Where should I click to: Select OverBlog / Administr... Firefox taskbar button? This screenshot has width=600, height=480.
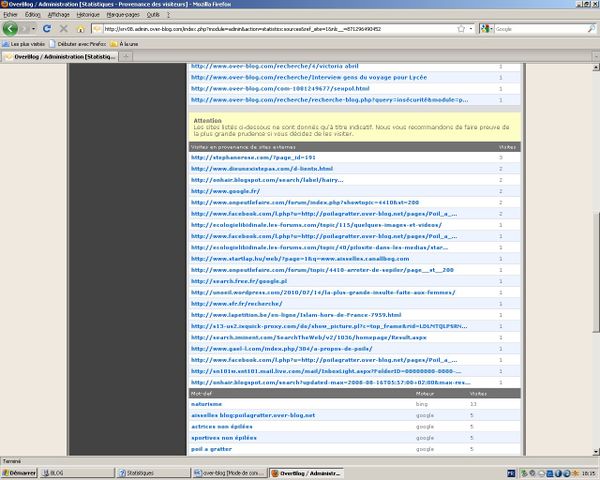click(306, 473)
